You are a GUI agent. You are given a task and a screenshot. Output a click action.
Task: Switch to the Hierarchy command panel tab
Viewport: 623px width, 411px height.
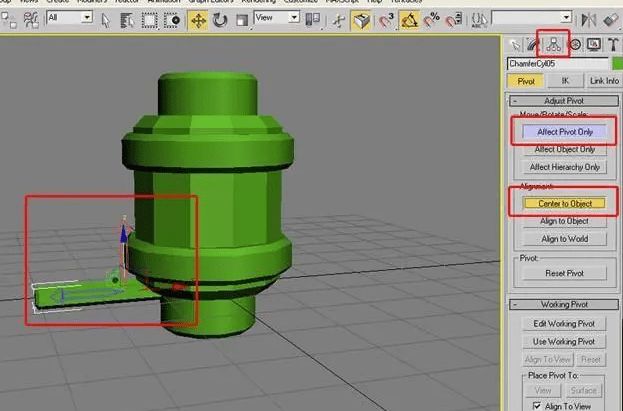pyautogui.click(x=553, y=45)
